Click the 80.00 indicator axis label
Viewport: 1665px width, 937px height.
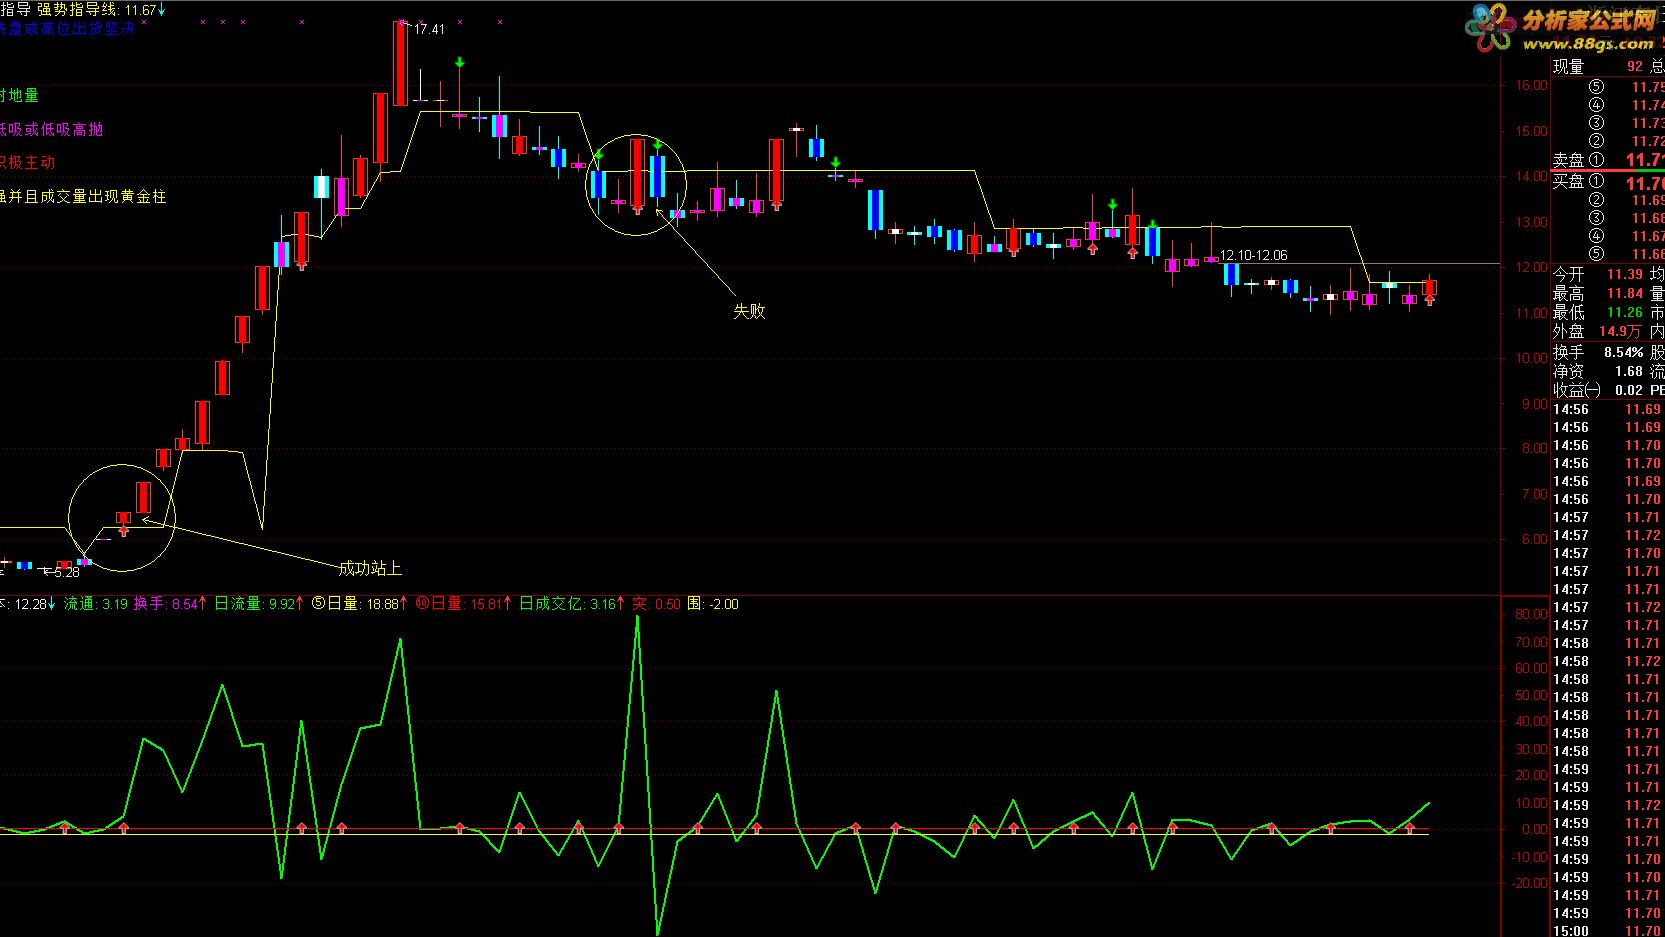1531,614
